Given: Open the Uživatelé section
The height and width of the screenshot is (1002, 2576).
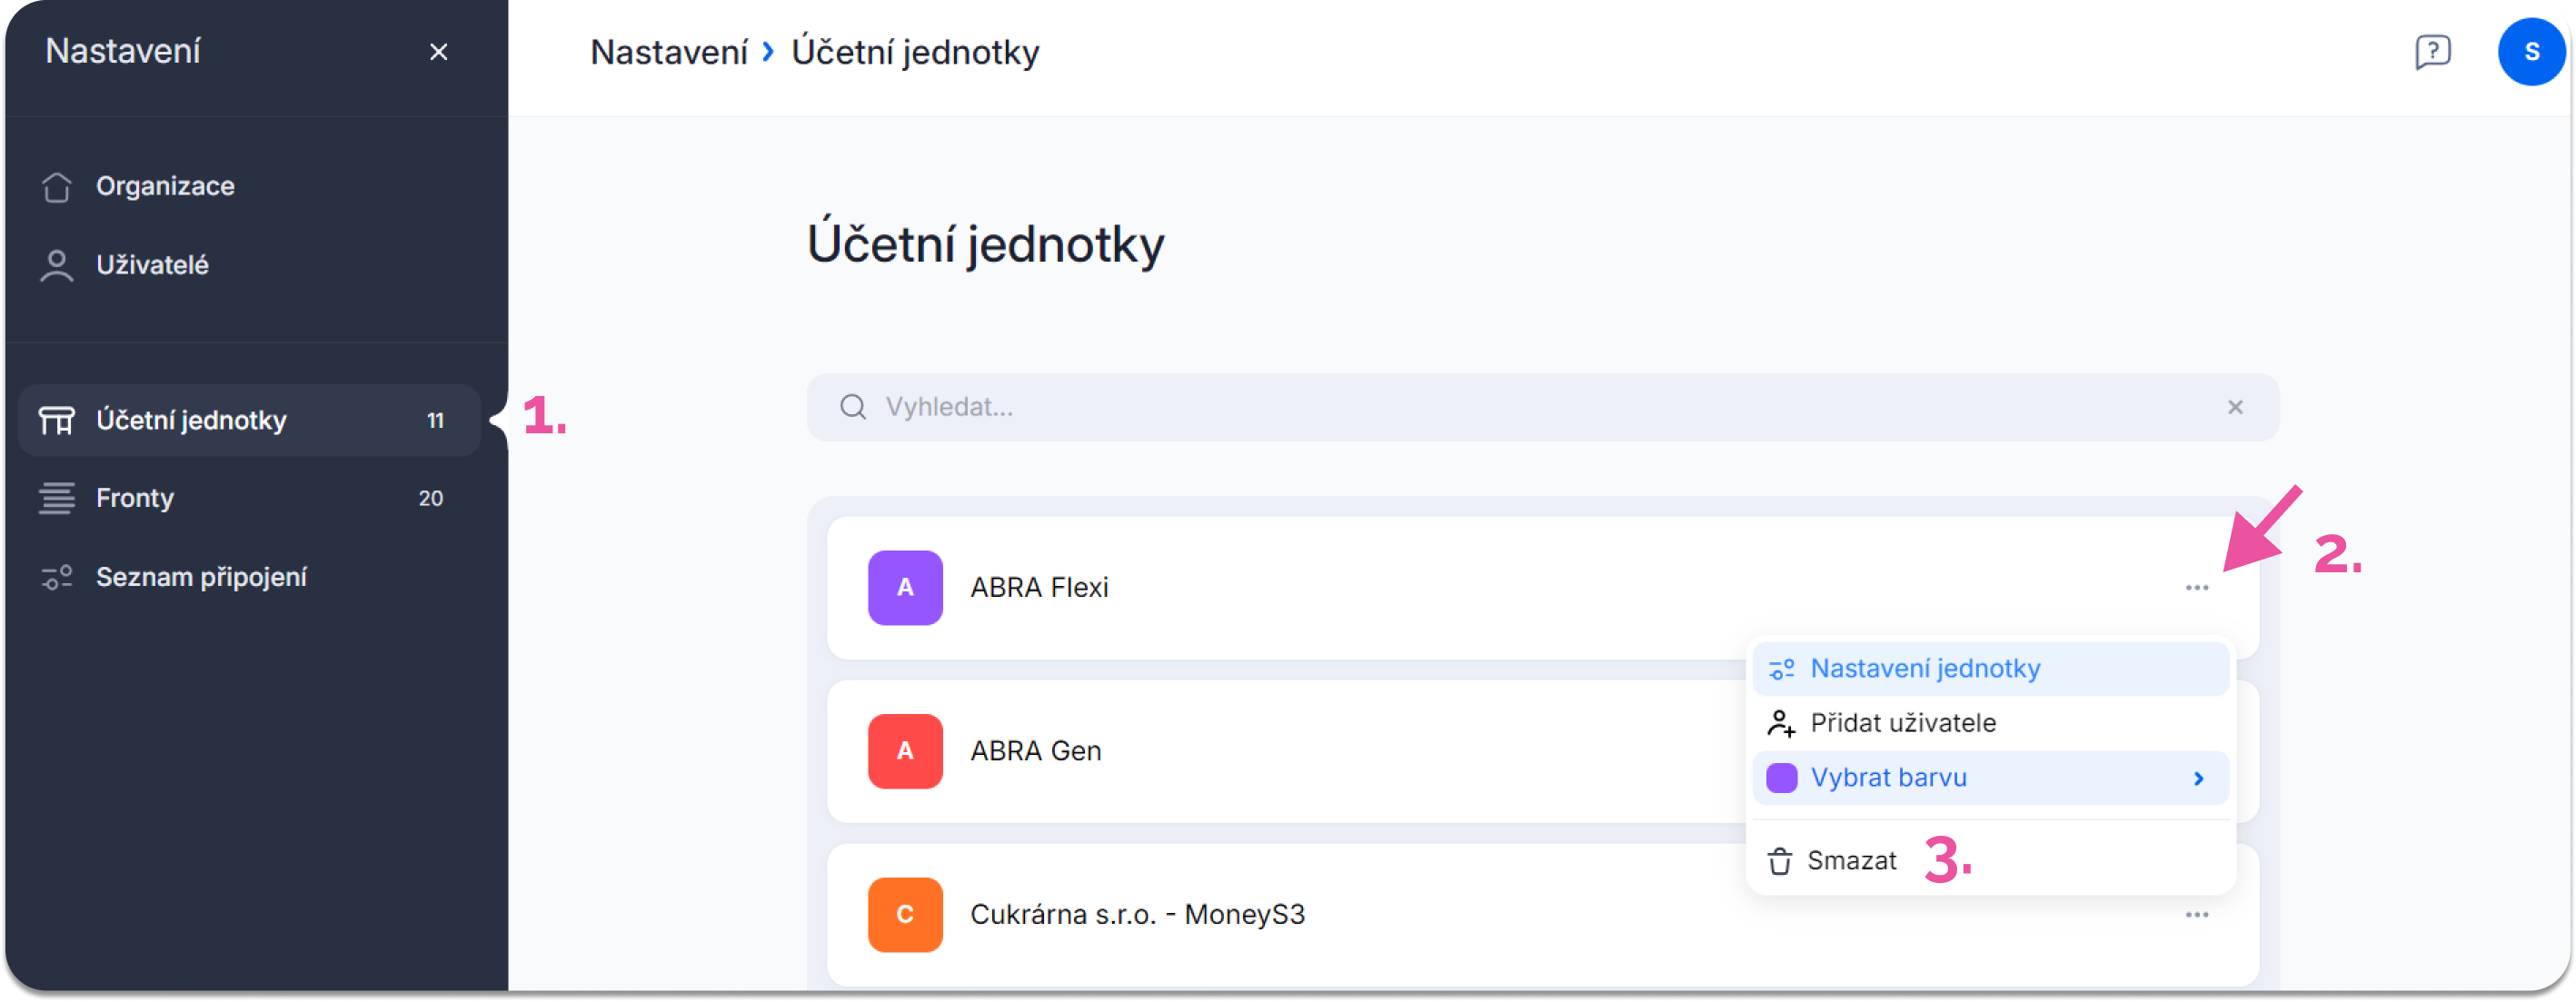Looking at the screenshot, I should click(x=152, y=265).
